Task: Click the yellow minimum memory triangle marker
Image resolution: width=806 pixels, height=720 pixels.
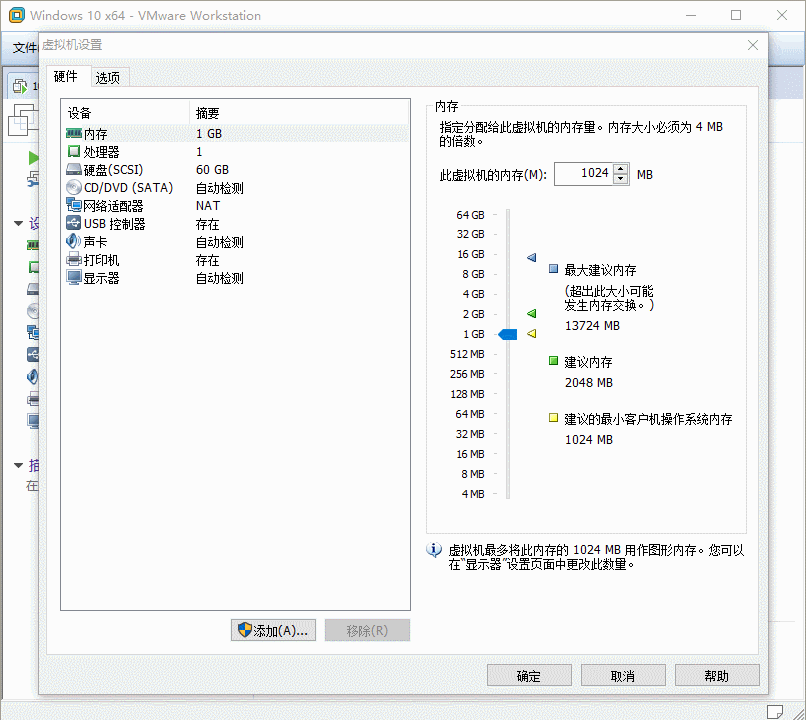Action: click(532, 334)
